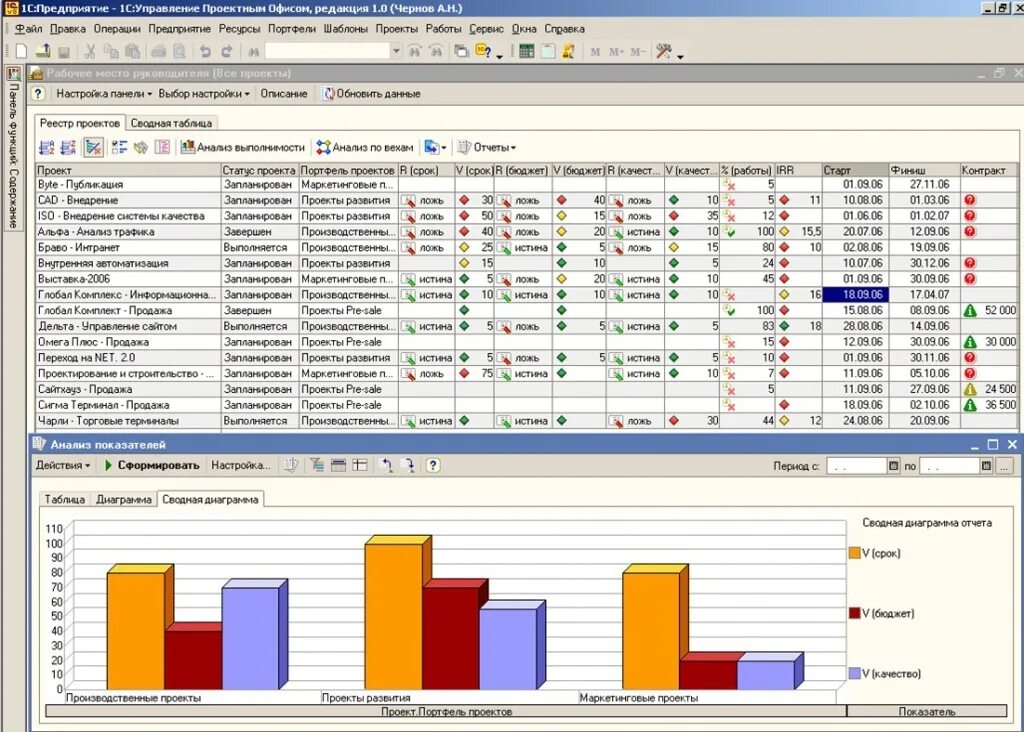
Task: Toggle the filter icon in registry toolbar
Action: tap(93, 148)
